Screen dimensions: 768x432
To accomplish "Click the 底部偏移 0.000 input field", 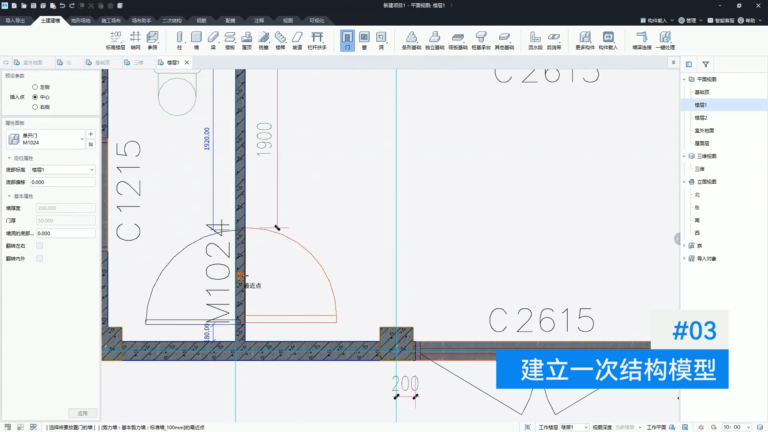I will click(x=63, y=182).
